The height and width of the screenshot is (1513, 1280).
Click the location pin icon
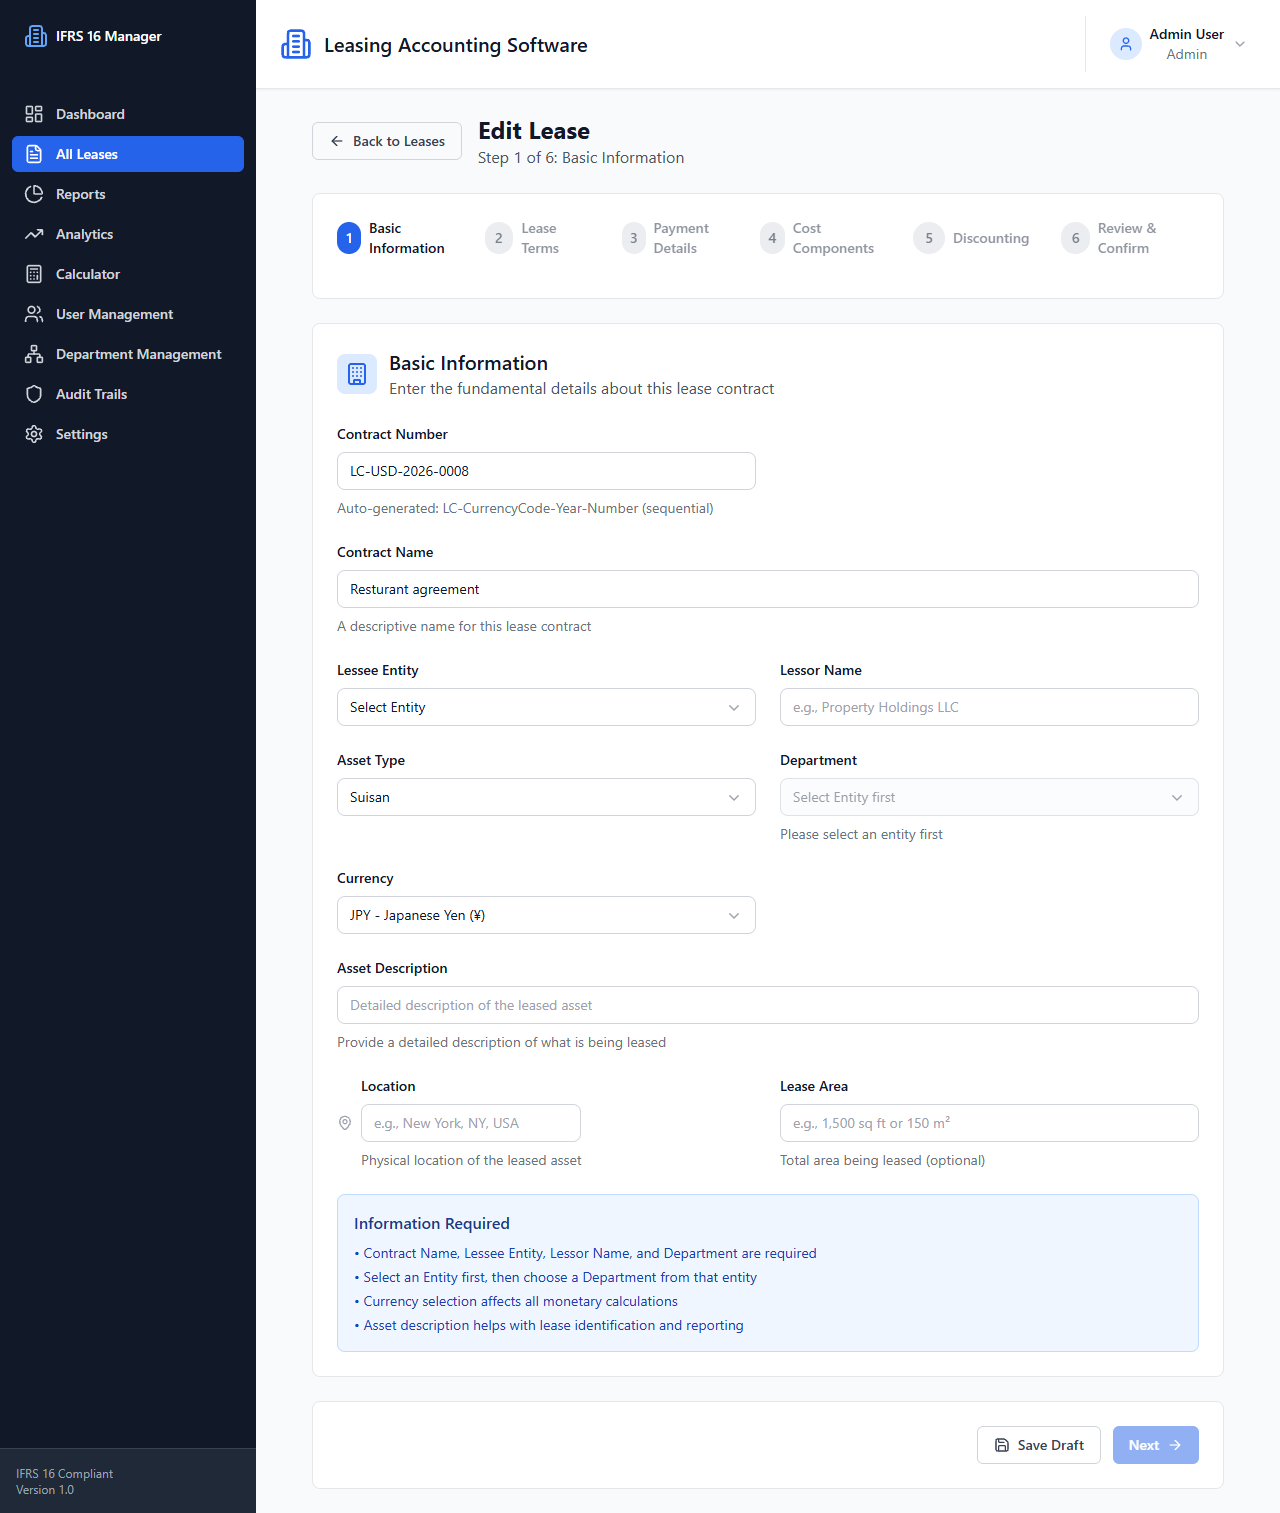345,1123
